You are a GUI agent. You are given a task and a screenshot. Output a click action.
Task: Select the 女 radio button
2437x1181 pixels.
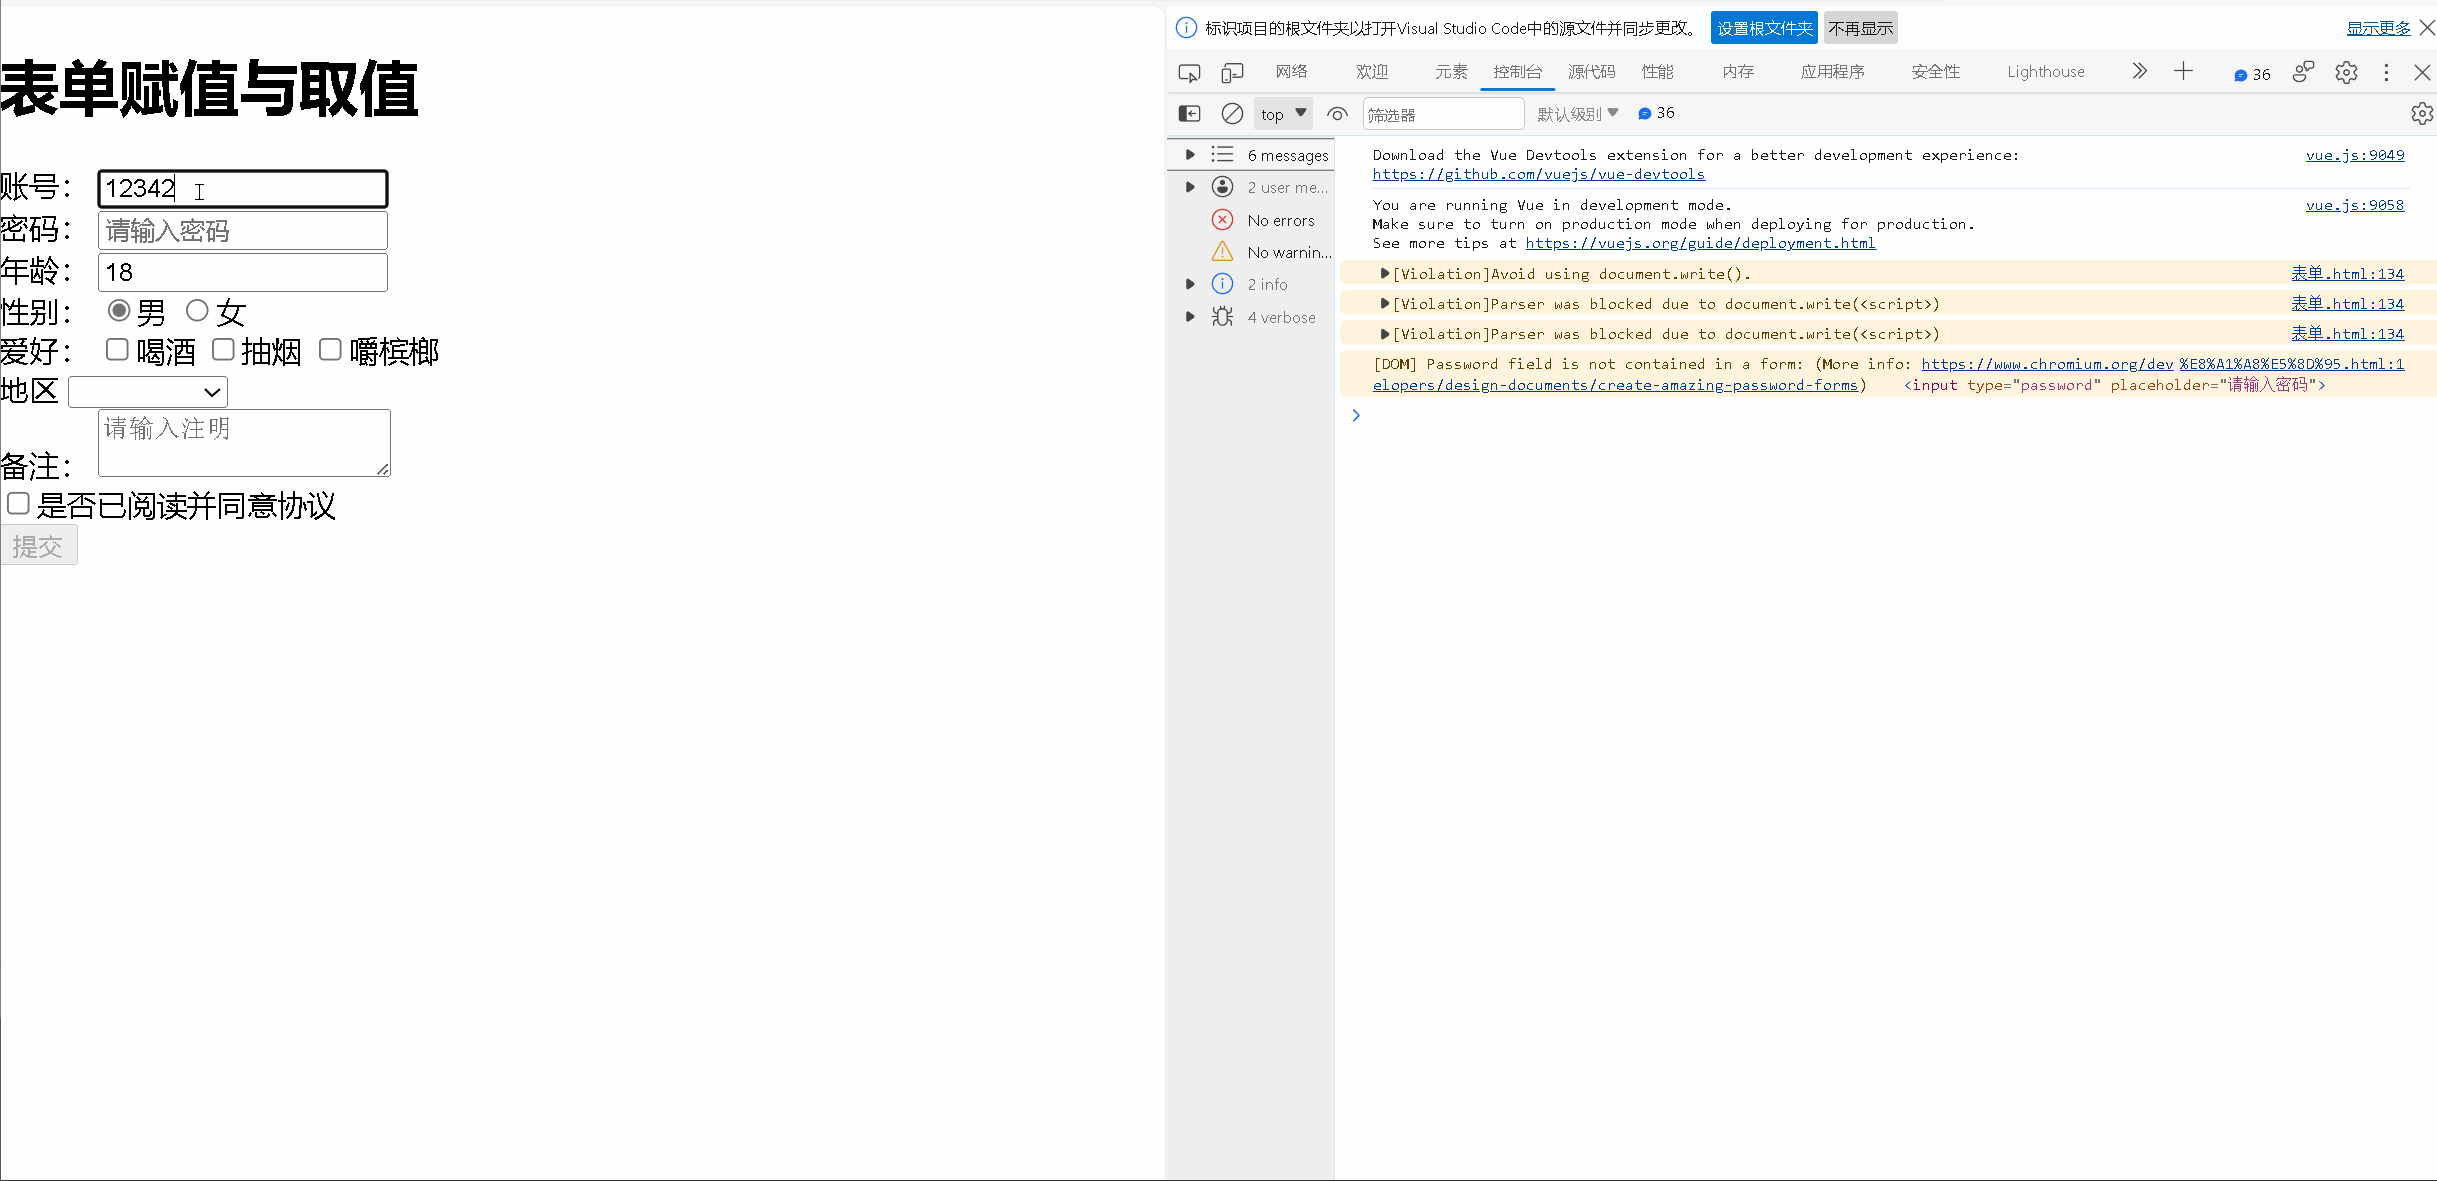coord(197,311)
